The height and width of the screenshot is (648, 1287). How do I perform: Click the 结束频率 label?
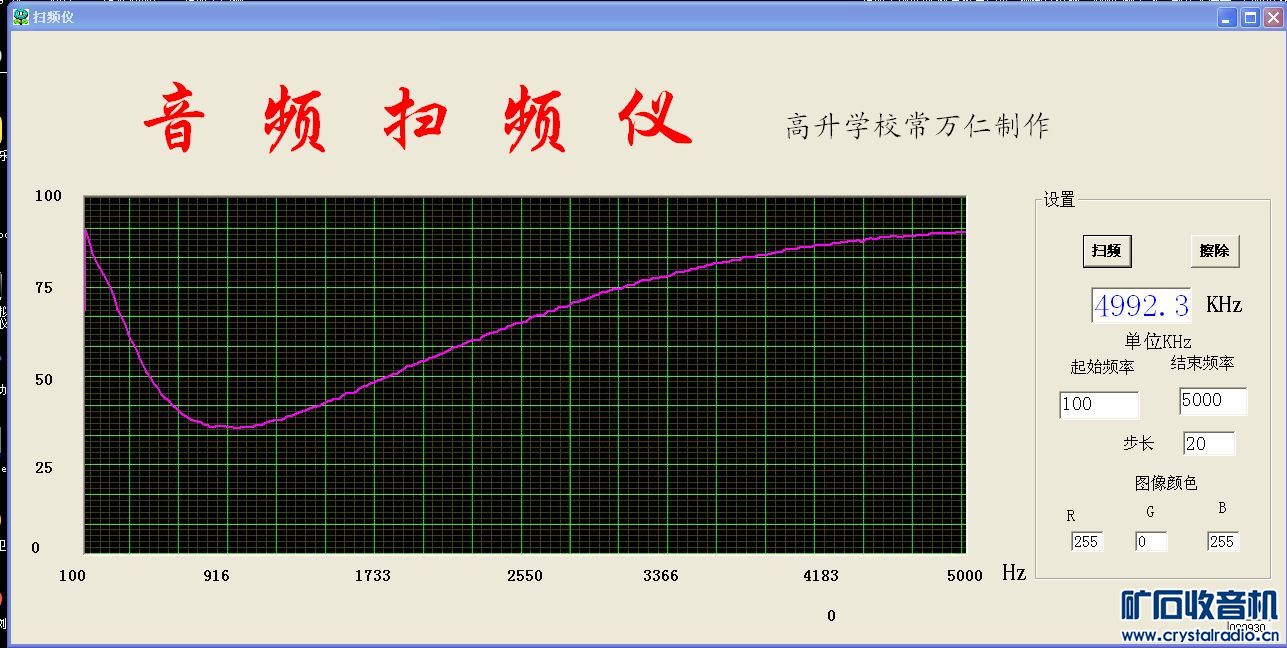pyautogui.click(x=1202, y=363)
